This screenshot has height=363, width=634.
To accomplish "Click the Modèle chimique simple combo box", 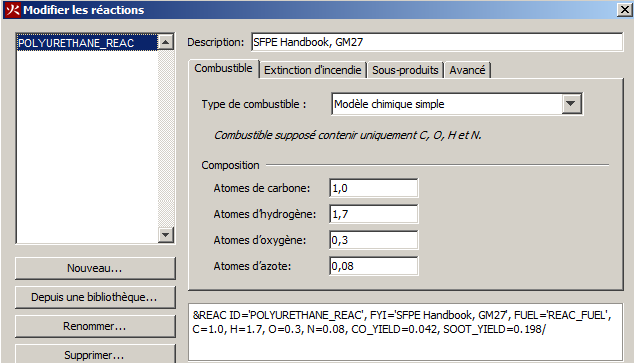I will pyautogui.click(x=456, y=104).
